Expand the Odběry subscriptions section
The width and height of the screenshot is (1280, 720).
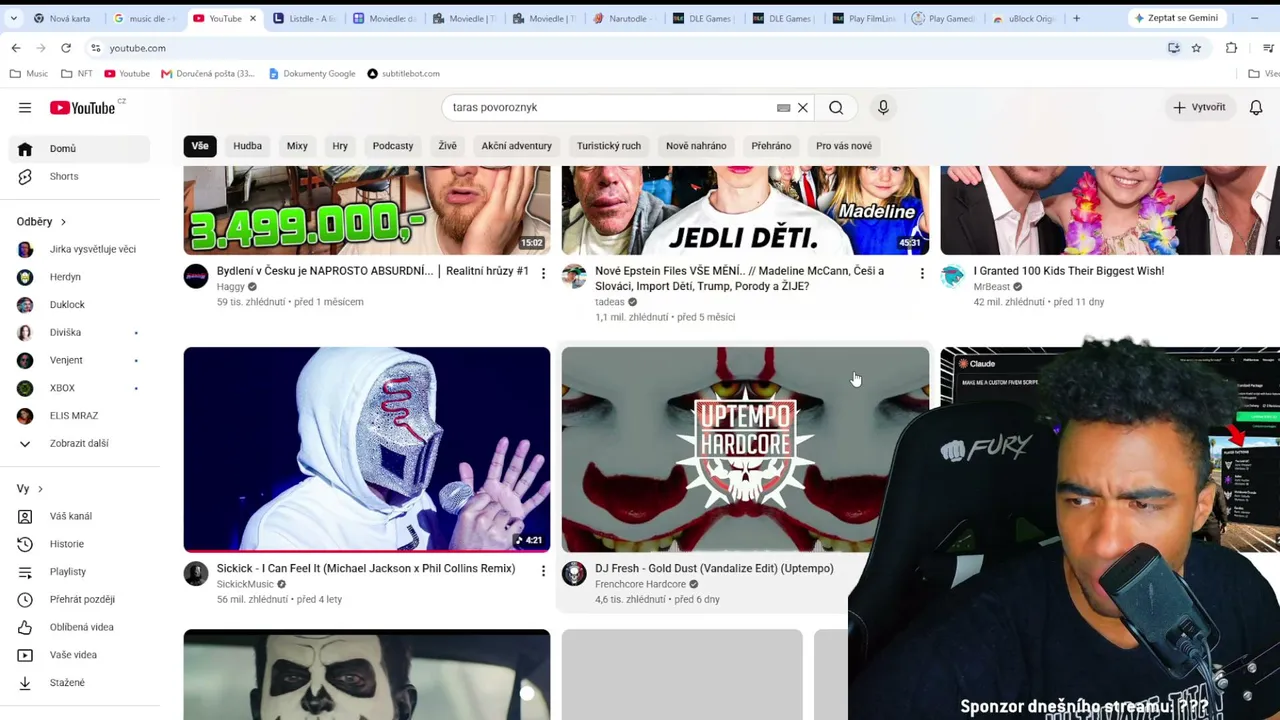pyautogui.click(x=41, y=222)
